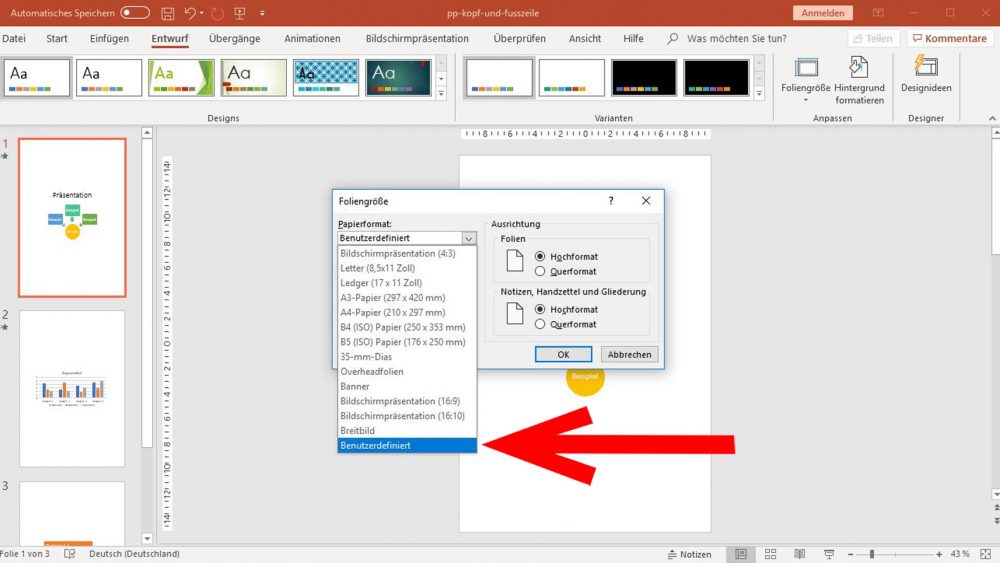
Task: Switch to reading view icon
Action: [x=799, y=554]
